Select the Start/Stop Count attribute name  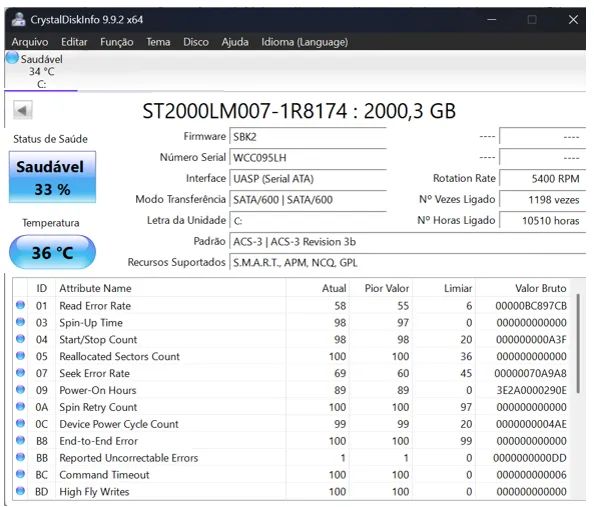[98, 340]
